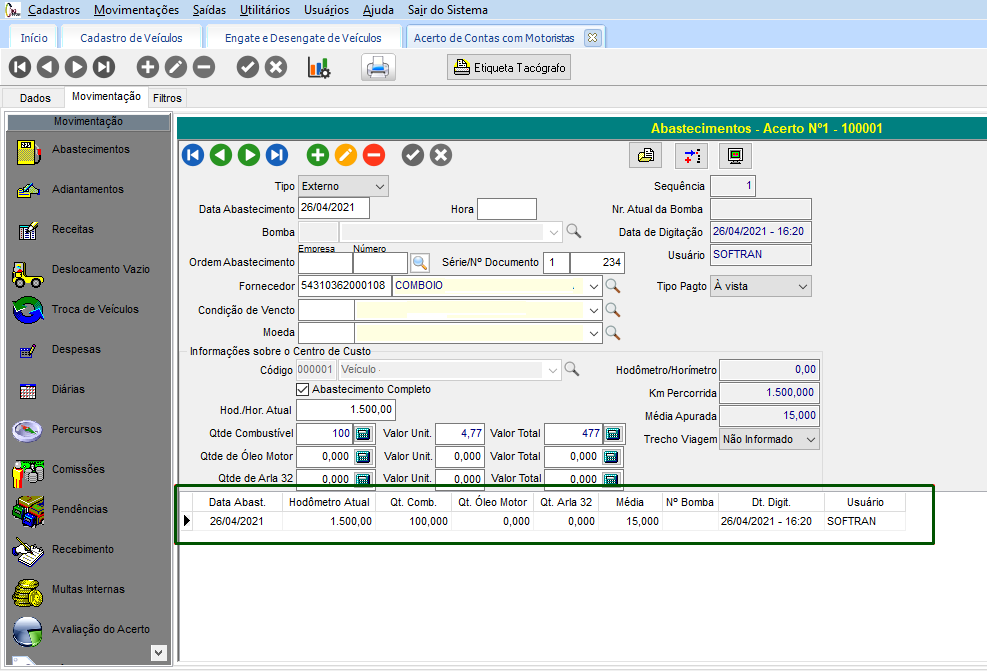Open the Movimentações menu

pos(138,10)
